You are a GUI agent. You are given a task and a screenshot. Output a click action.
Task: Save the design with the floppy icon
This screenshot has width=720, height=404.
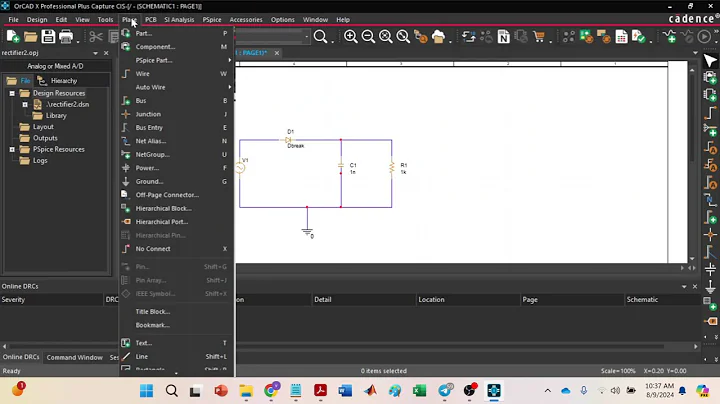(48, 37)
